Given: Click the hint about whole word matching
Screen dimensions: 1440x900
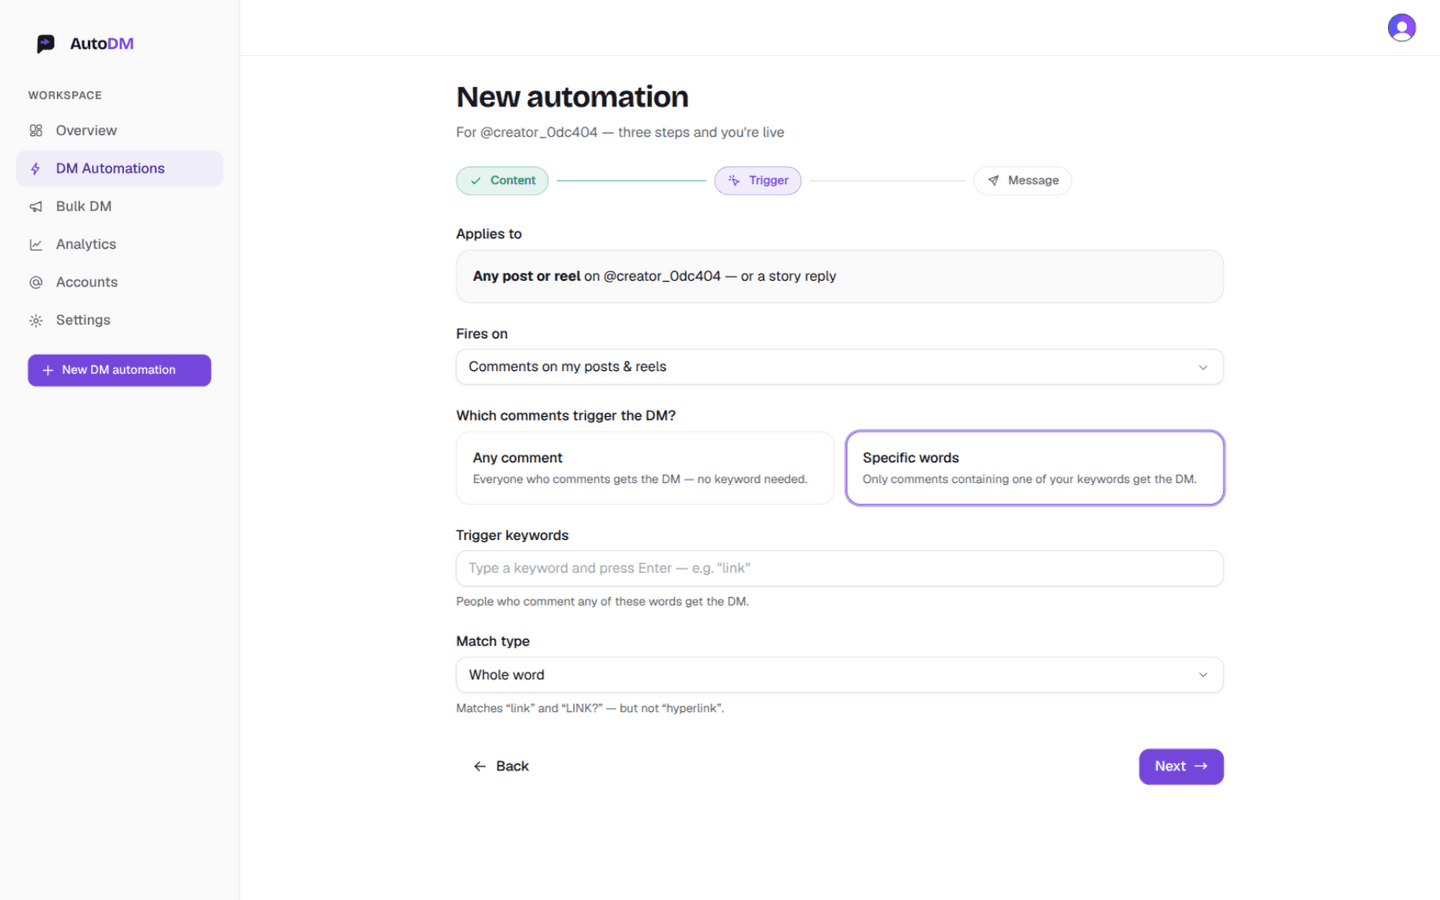Looking at the screenshot, I should pos(590,709).
